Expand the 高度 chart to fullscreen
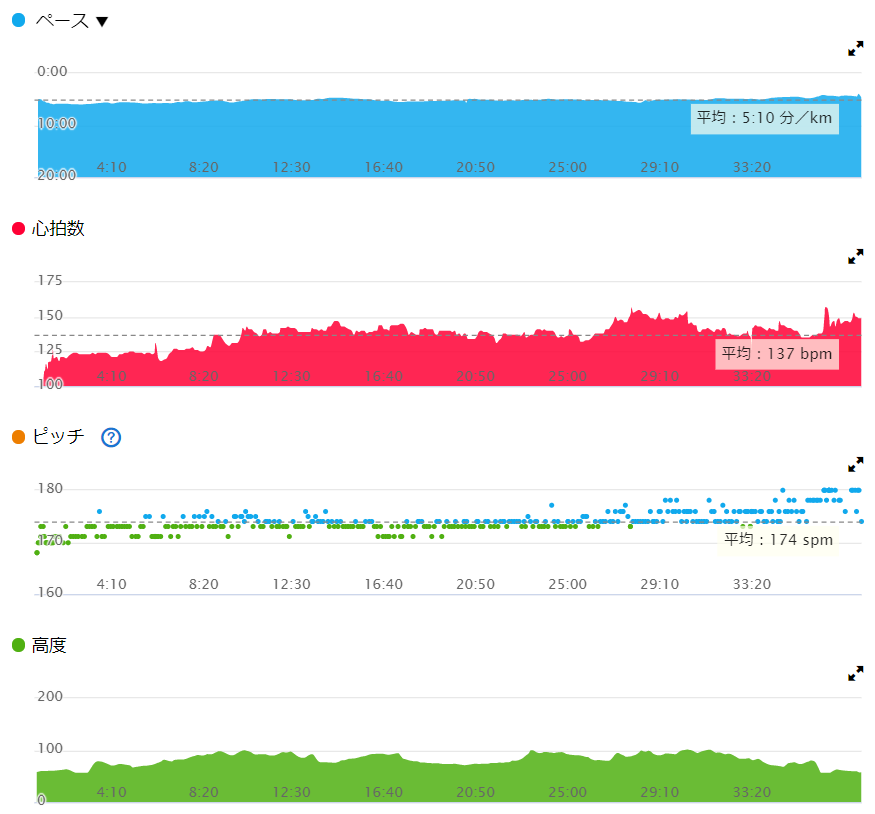875x814 pixels. click(855, 673)
